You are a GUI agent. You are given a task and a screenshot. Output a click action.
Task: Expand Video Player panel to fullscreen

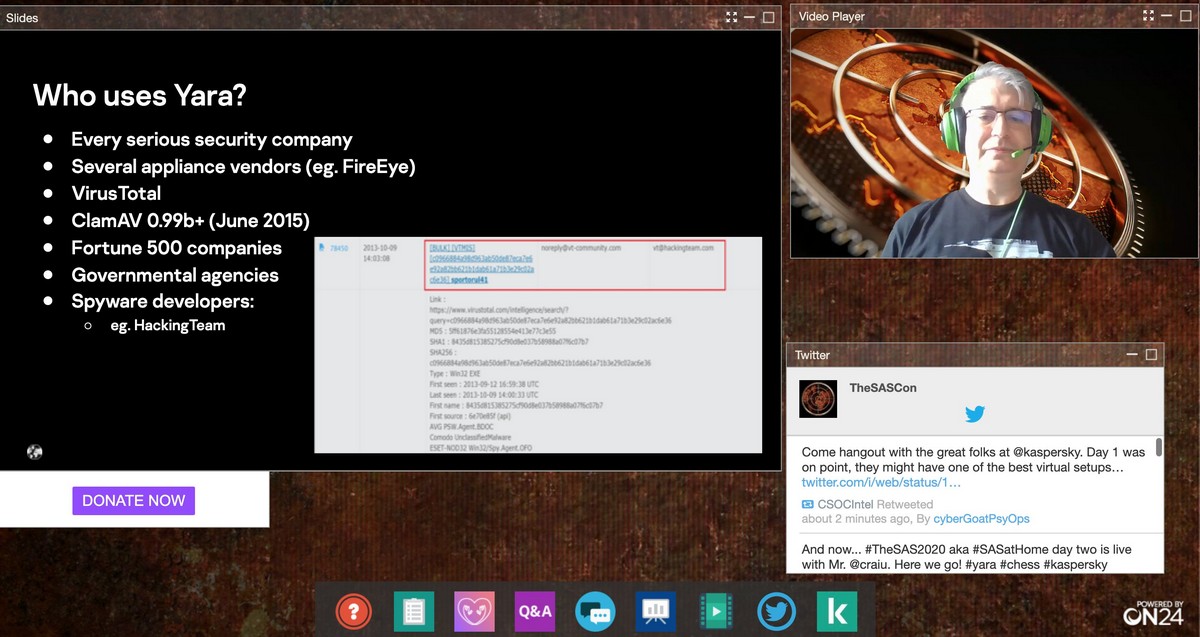coord(1149,16)
